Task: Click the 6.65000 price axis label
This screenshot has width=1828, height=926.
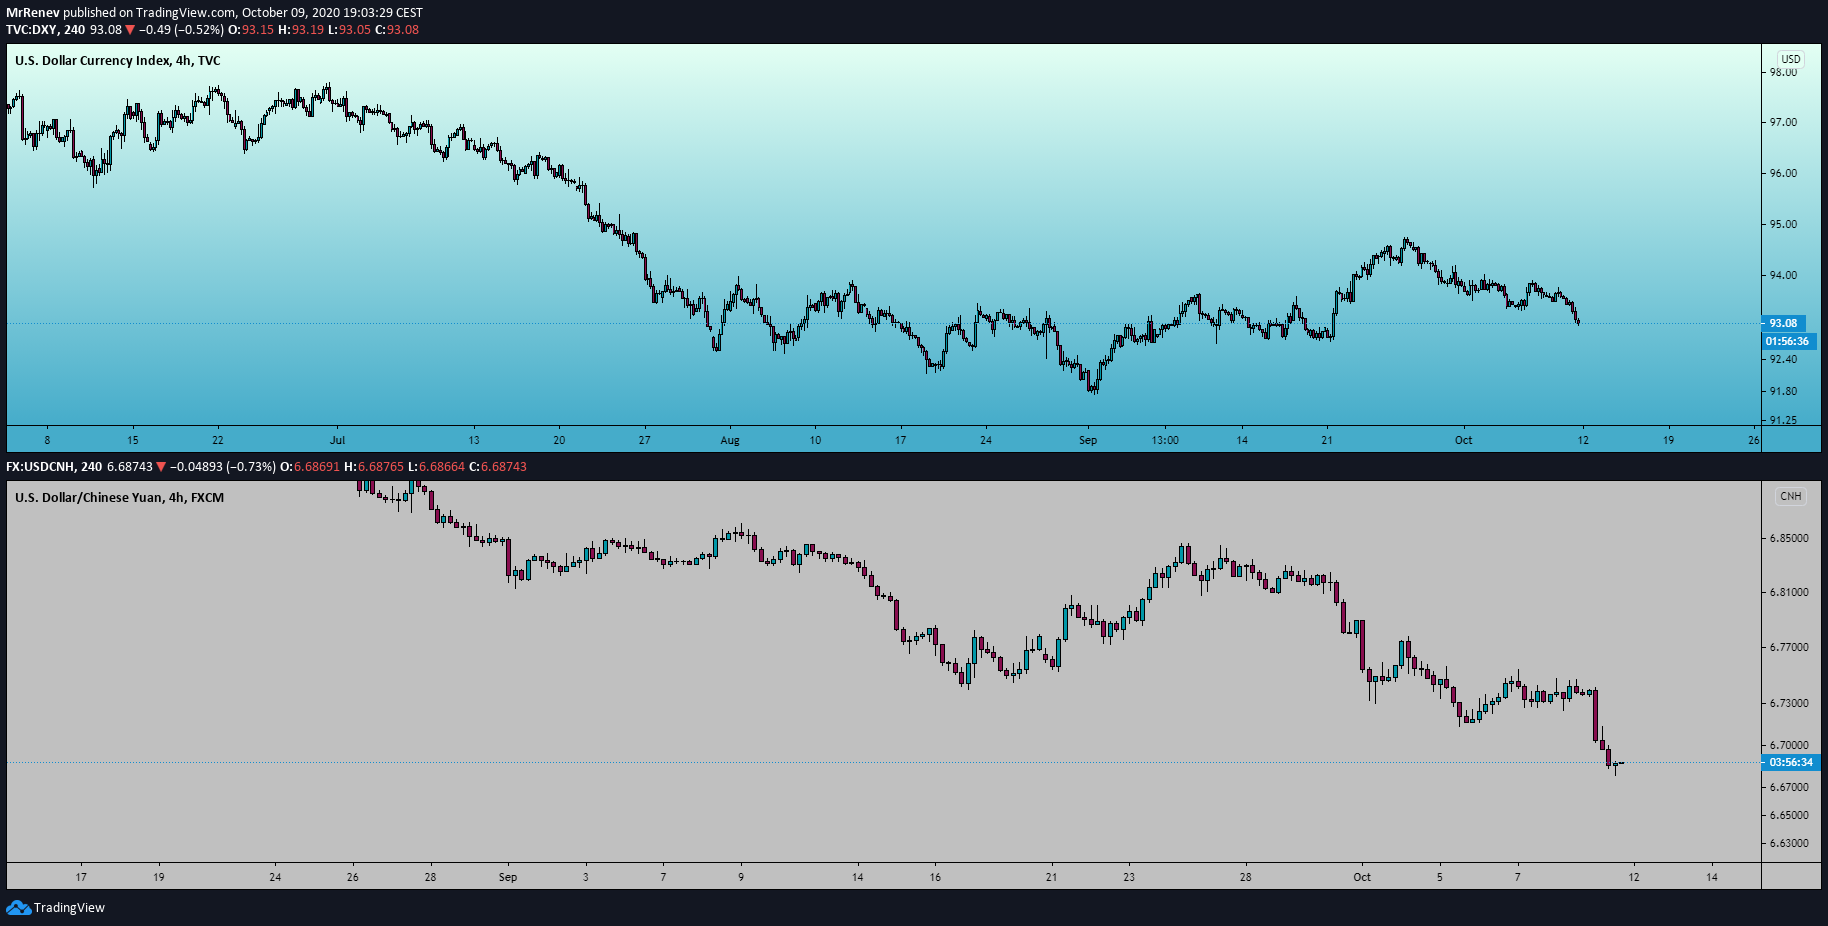Action: point(1789,815)
